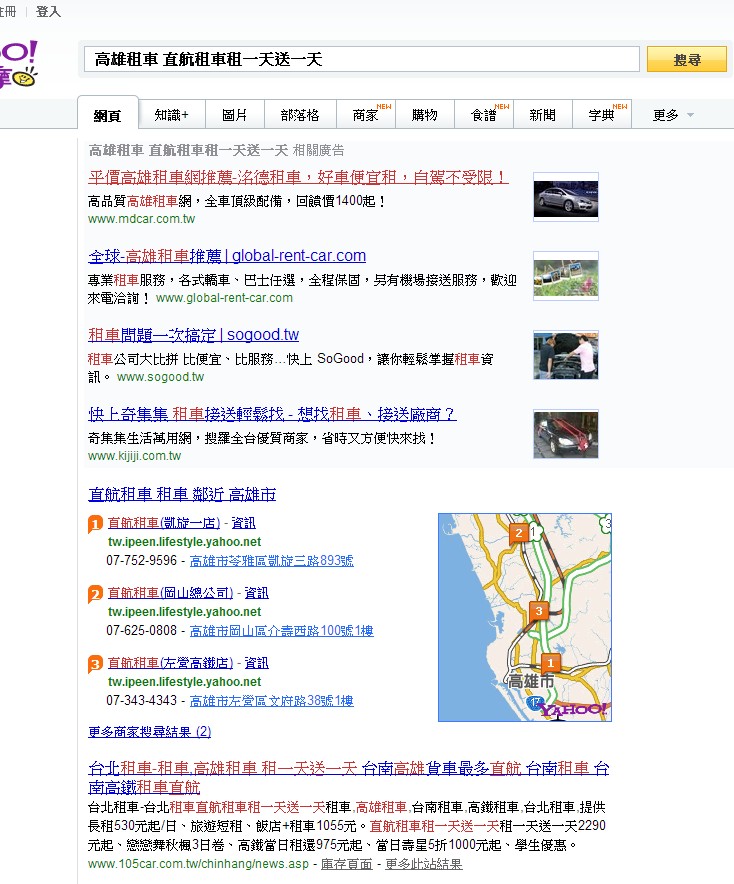The height and width of the screenshot is (884, 734).
Task: Click the red-lined car thumbnail for 奇集集
Action: (565, 435)
